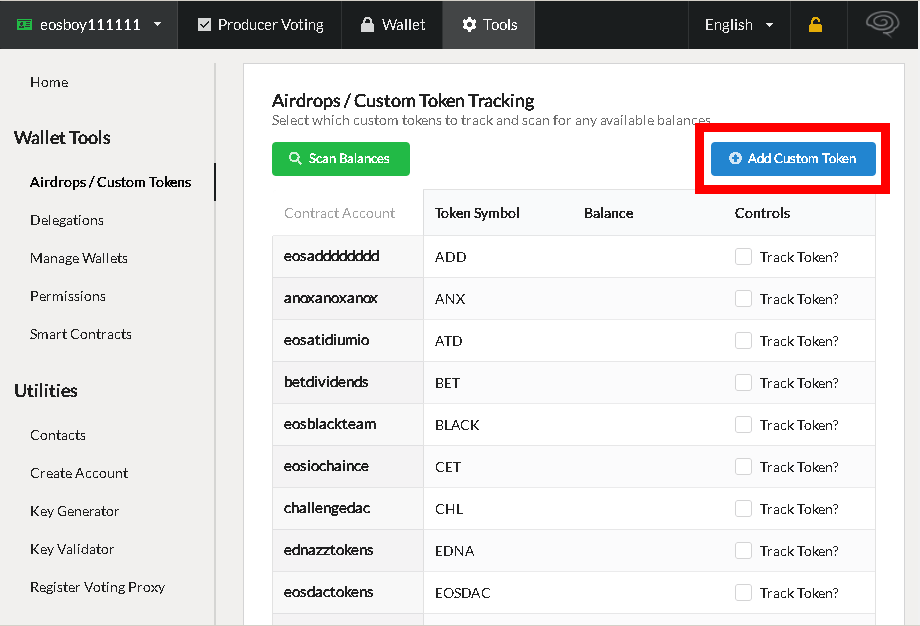Open the eosboy111111 account dropdown
The height and width of the screenshot is (626, 920).
(x=89, y=25)
